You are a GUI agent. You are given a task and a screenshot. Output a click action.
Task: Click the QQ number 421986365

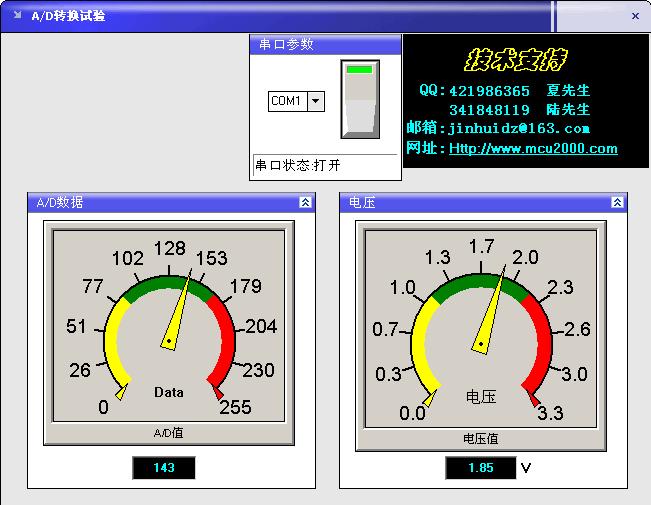point(489,91)
